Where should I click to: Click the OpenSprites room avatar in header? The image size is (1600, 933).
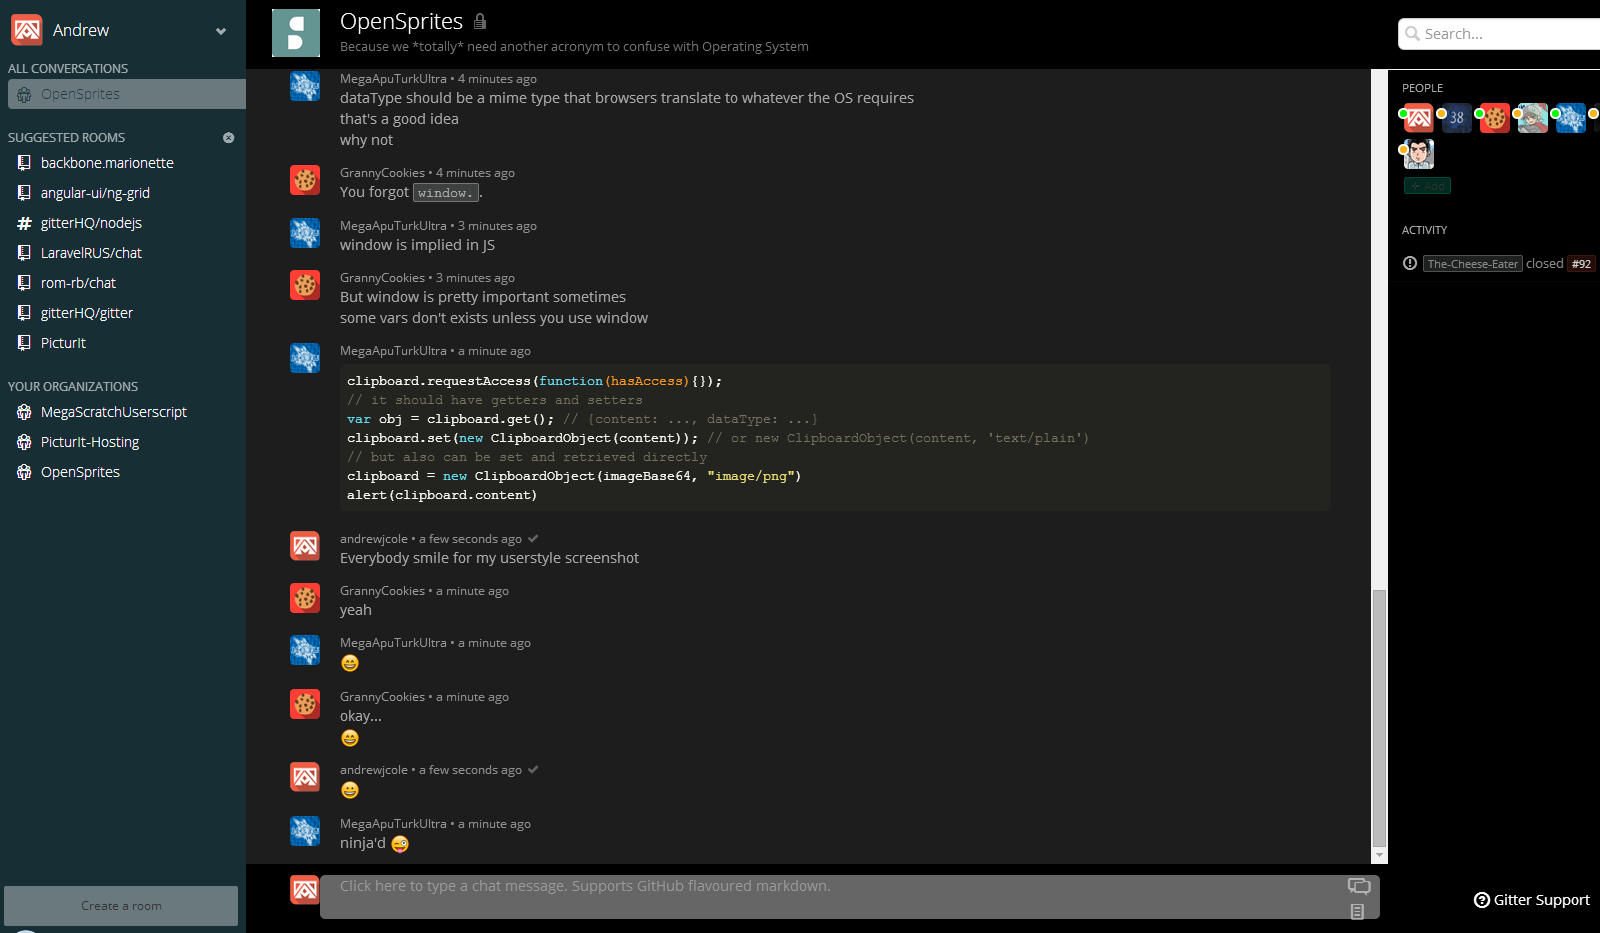point(296,33)
